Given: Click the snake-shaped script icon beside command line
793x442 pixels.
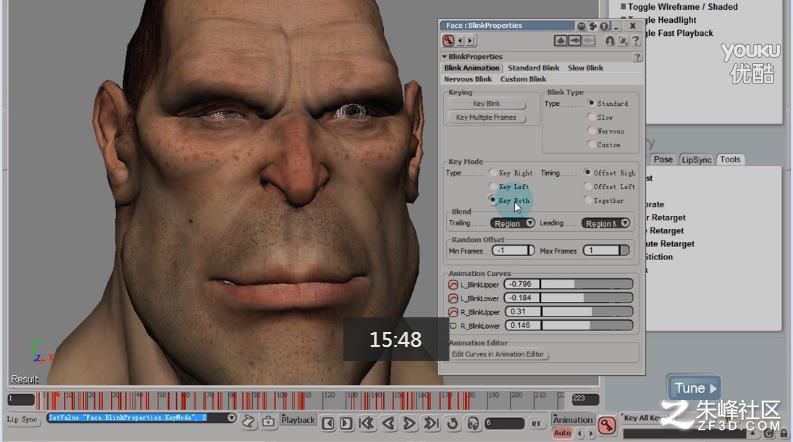Looking at the screenshot, I should 248,421.
